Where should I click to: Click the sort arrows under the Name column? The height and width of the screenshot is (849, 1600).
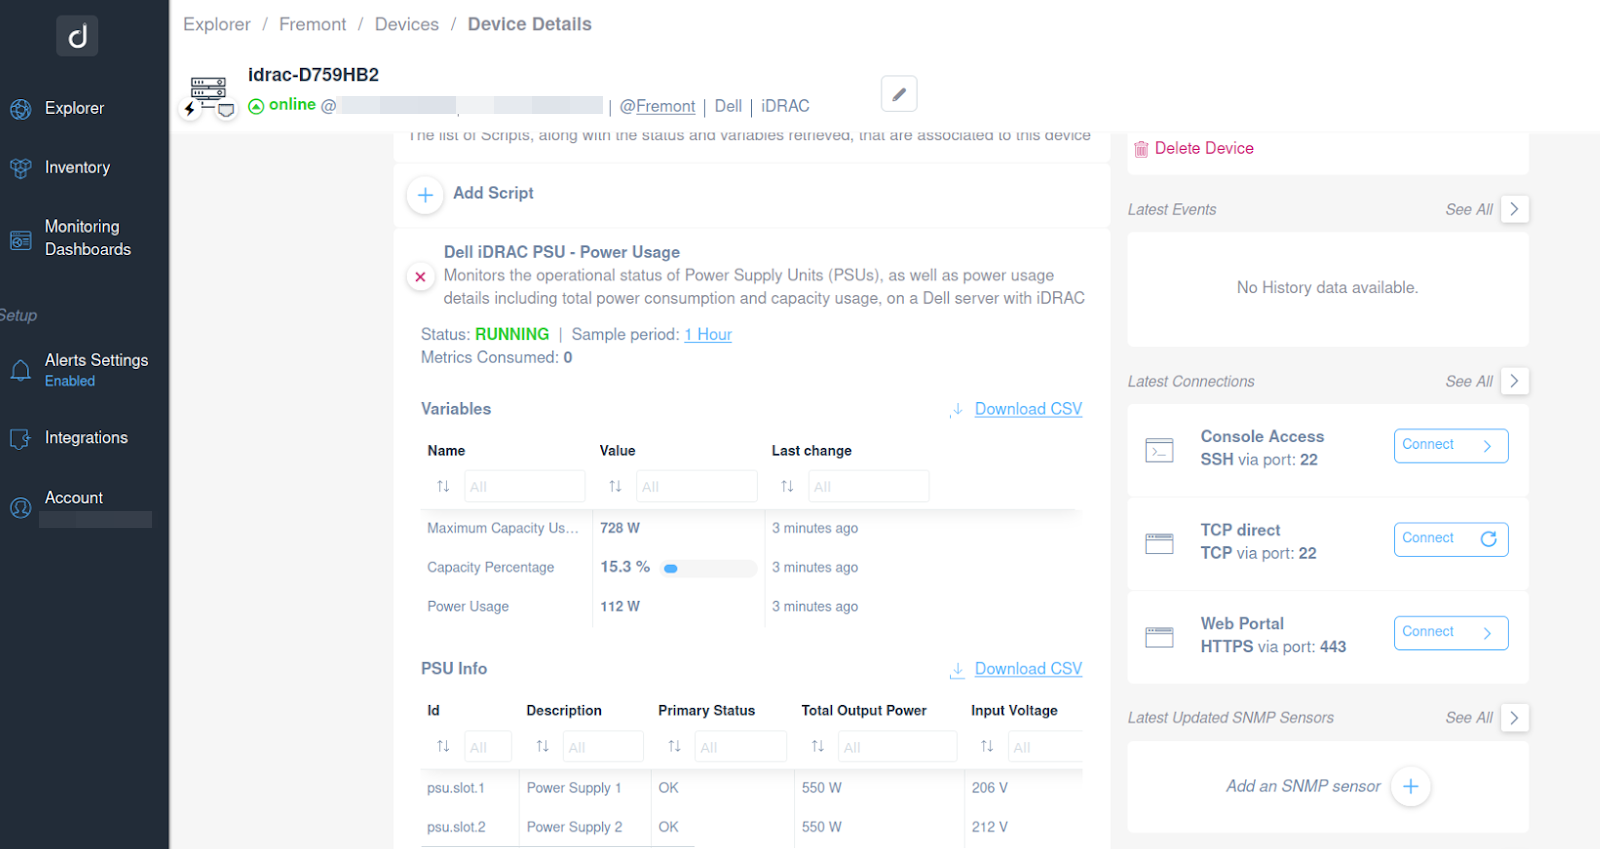coord(443,486)
